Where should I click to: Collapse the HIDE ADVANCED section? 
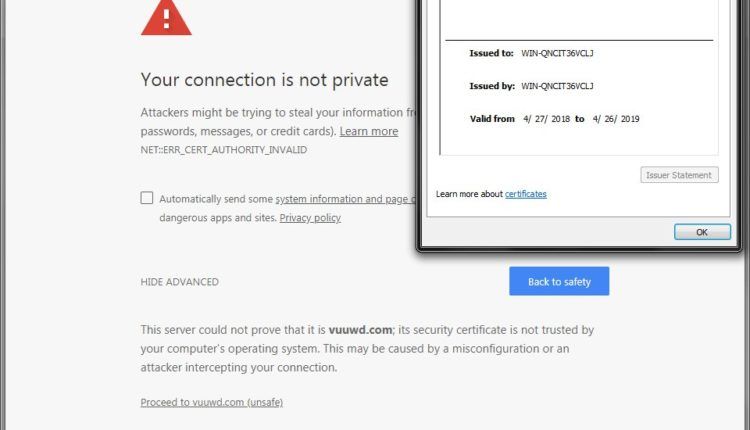180,282
